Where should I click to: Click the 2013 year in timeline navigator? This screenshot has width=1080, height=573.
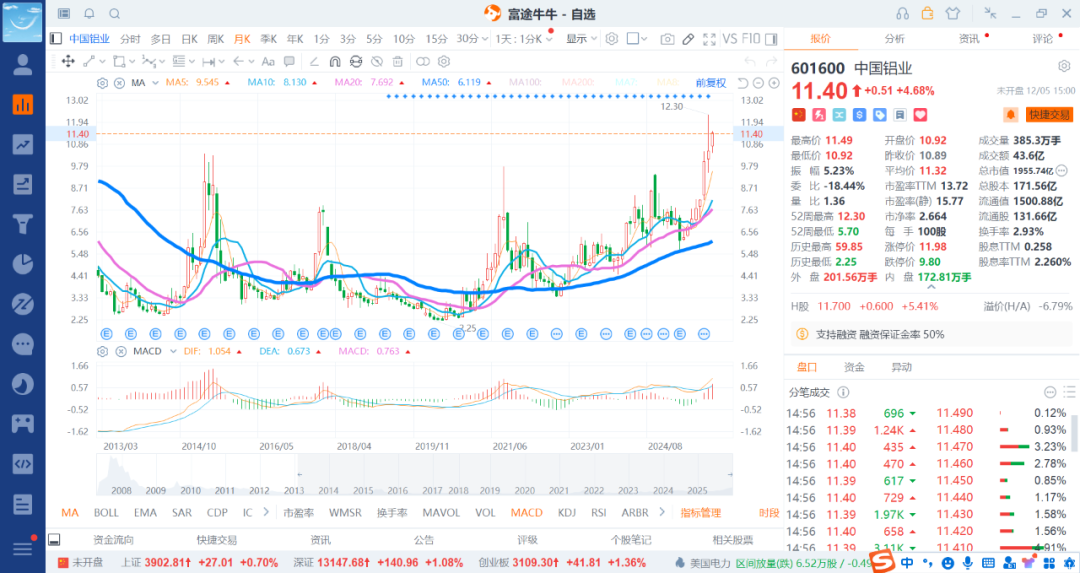point(294,490)
